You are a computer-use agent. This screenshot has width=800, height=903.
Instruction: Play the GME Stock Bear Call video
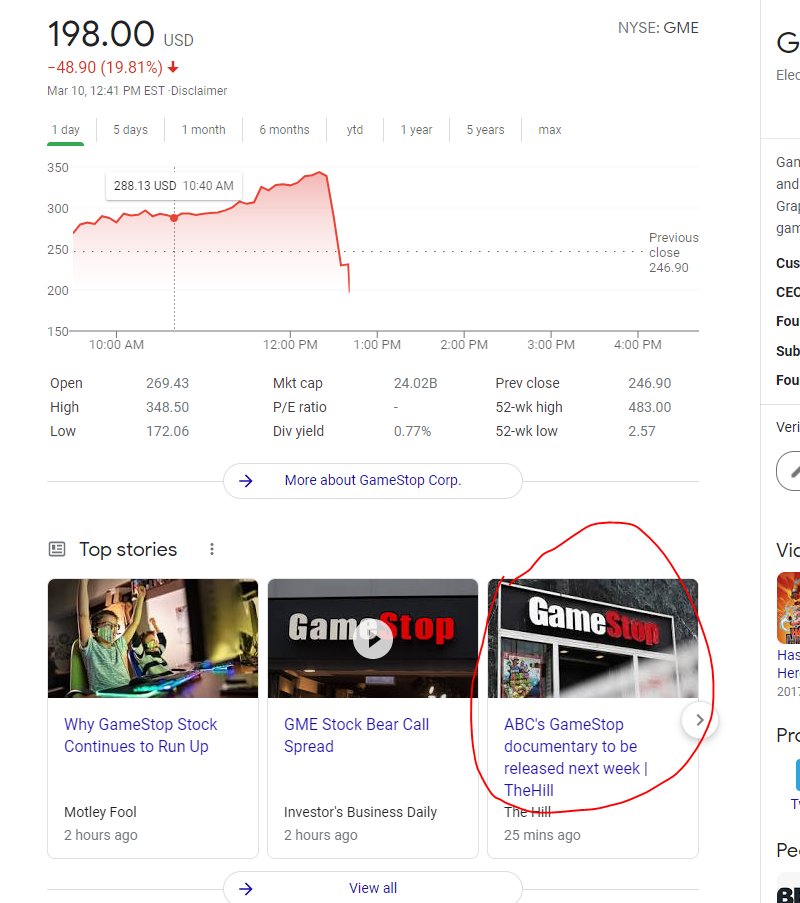[373, 639]
